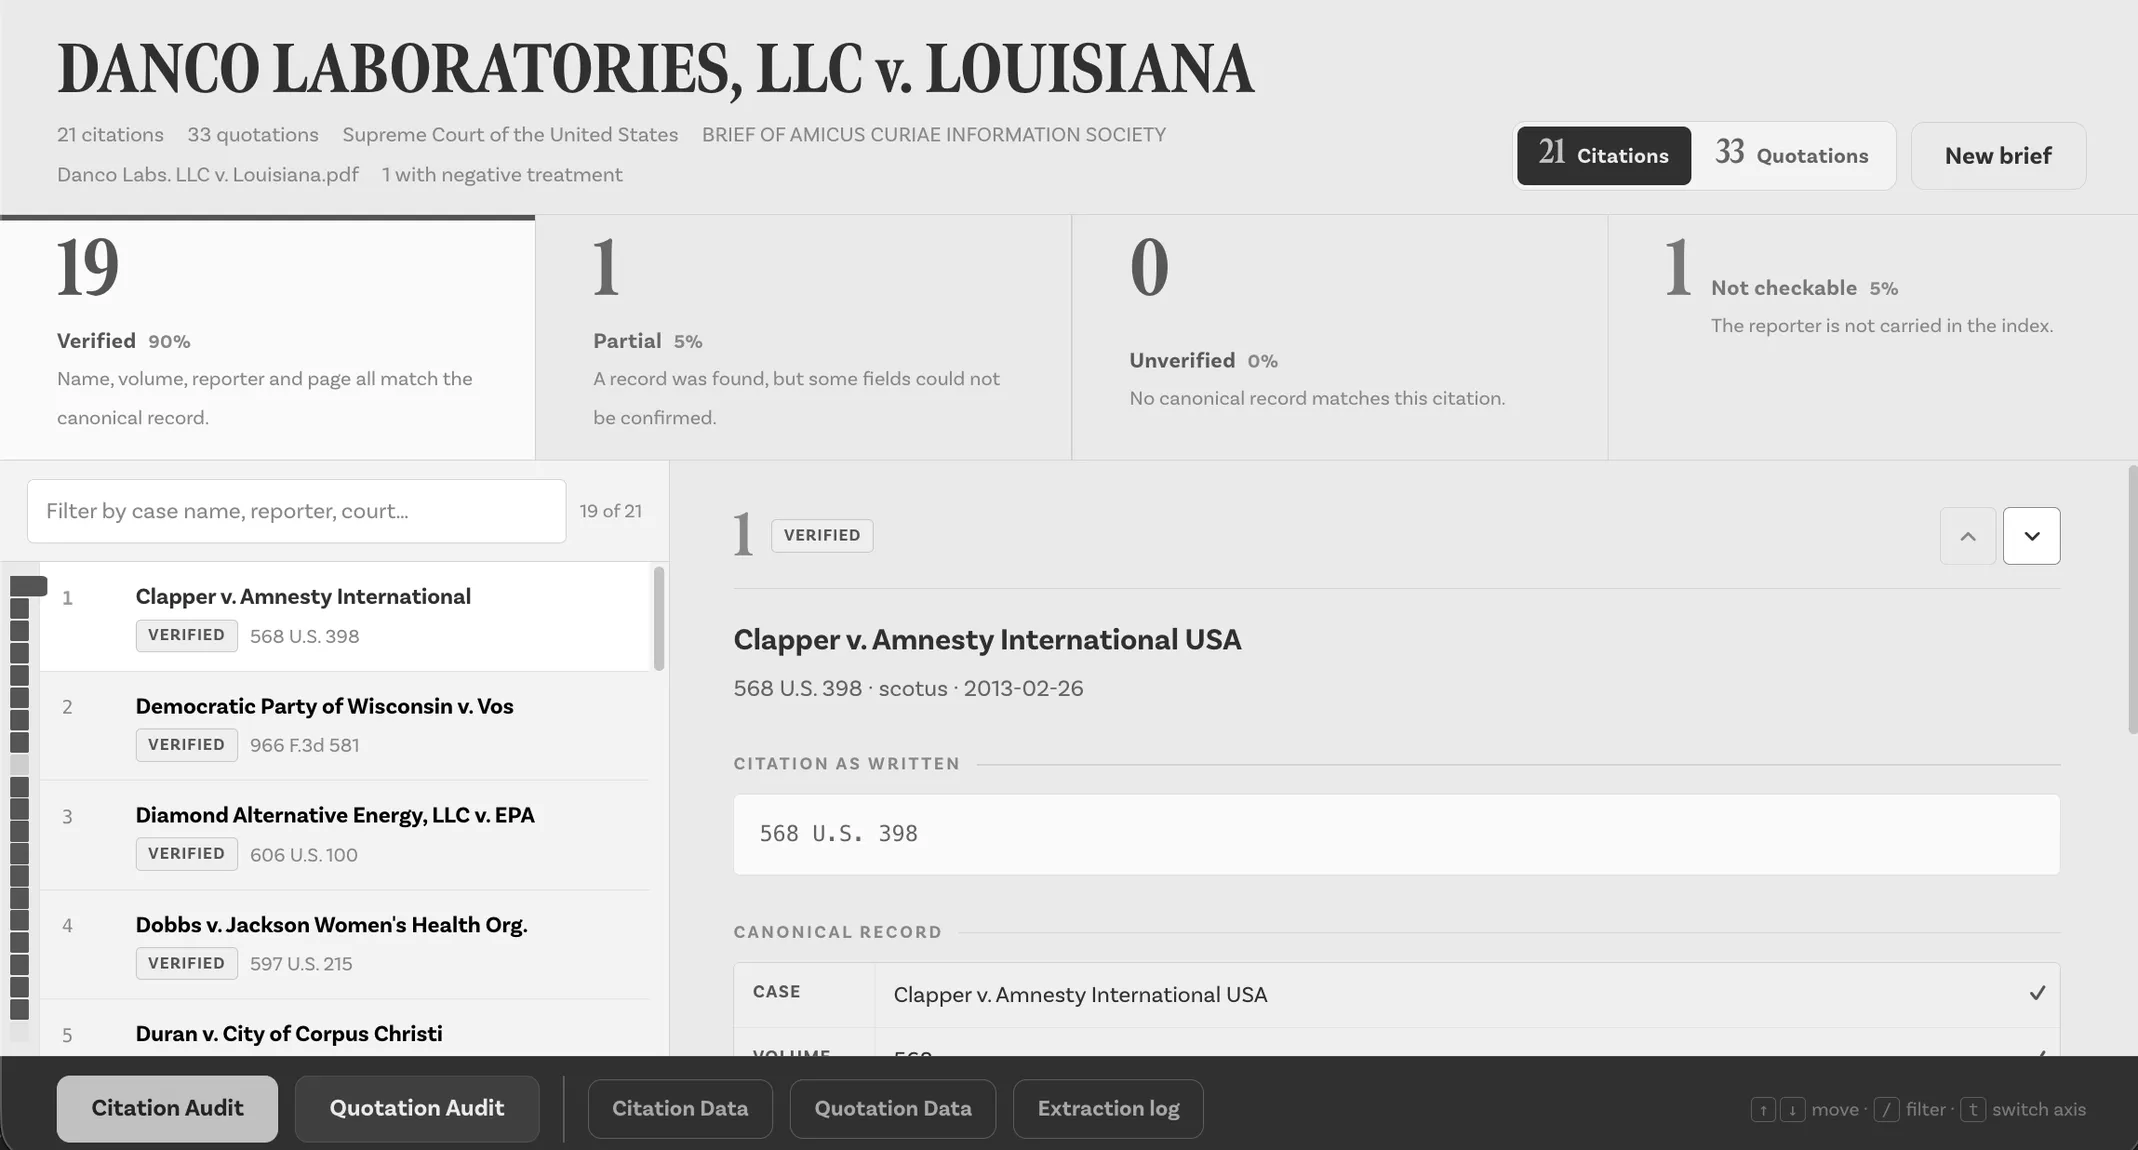This screenshot has width=2138, height=1150.
Task: Click VERIFIED badge next to 966 F.3d 581
Action: pos(187,745)
